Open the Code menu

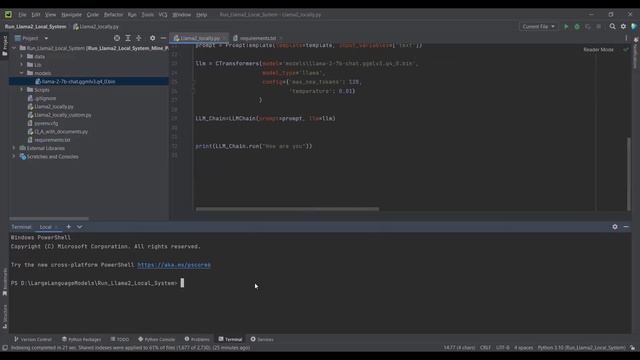click(93, 15)
